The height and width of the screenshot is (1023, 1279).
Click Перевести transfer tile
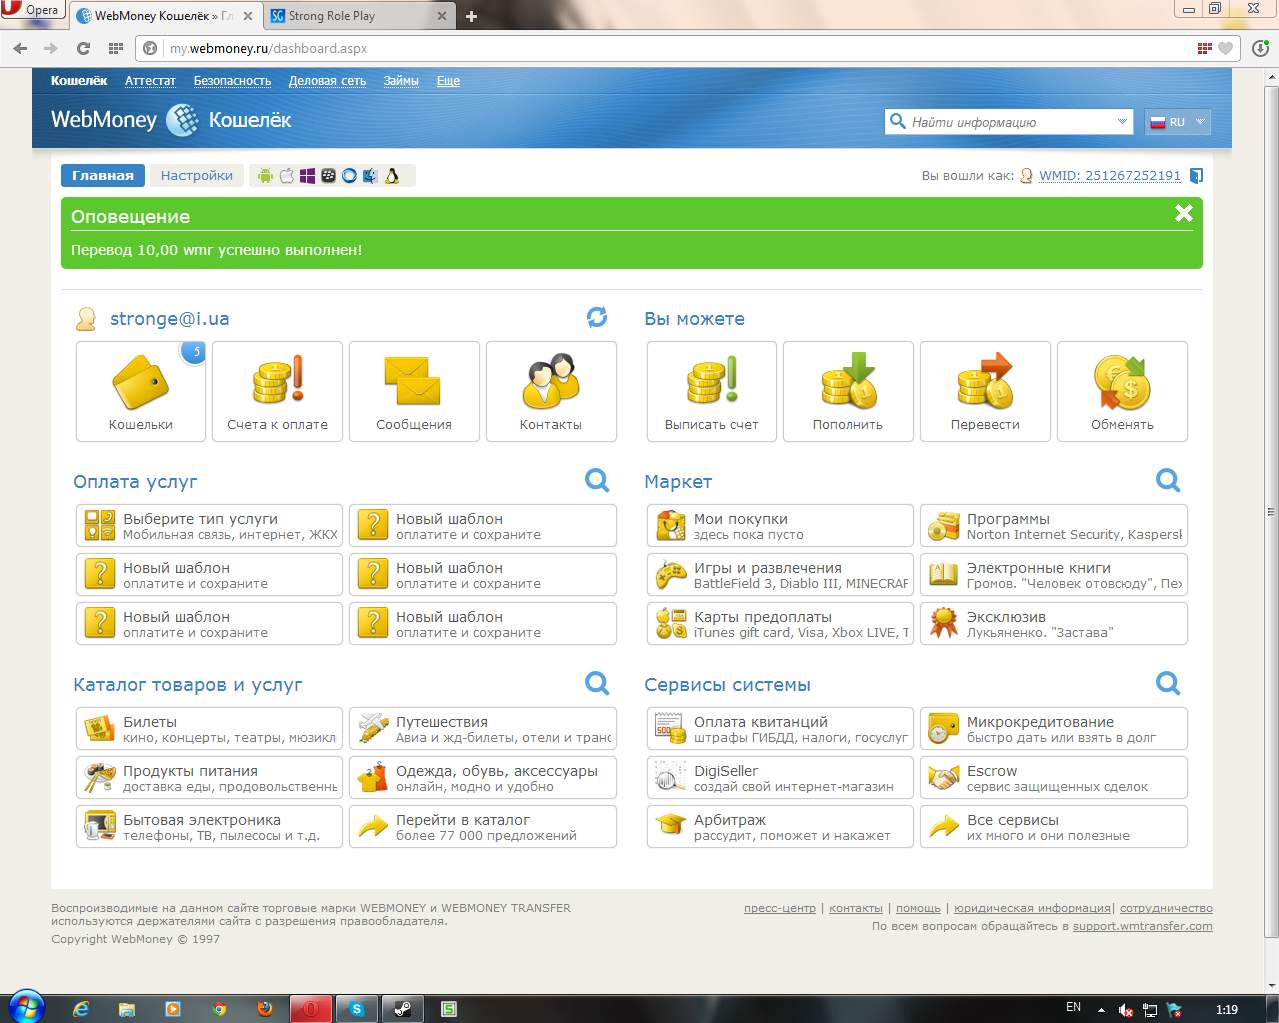pyautogui.click(x=985, y=391)
